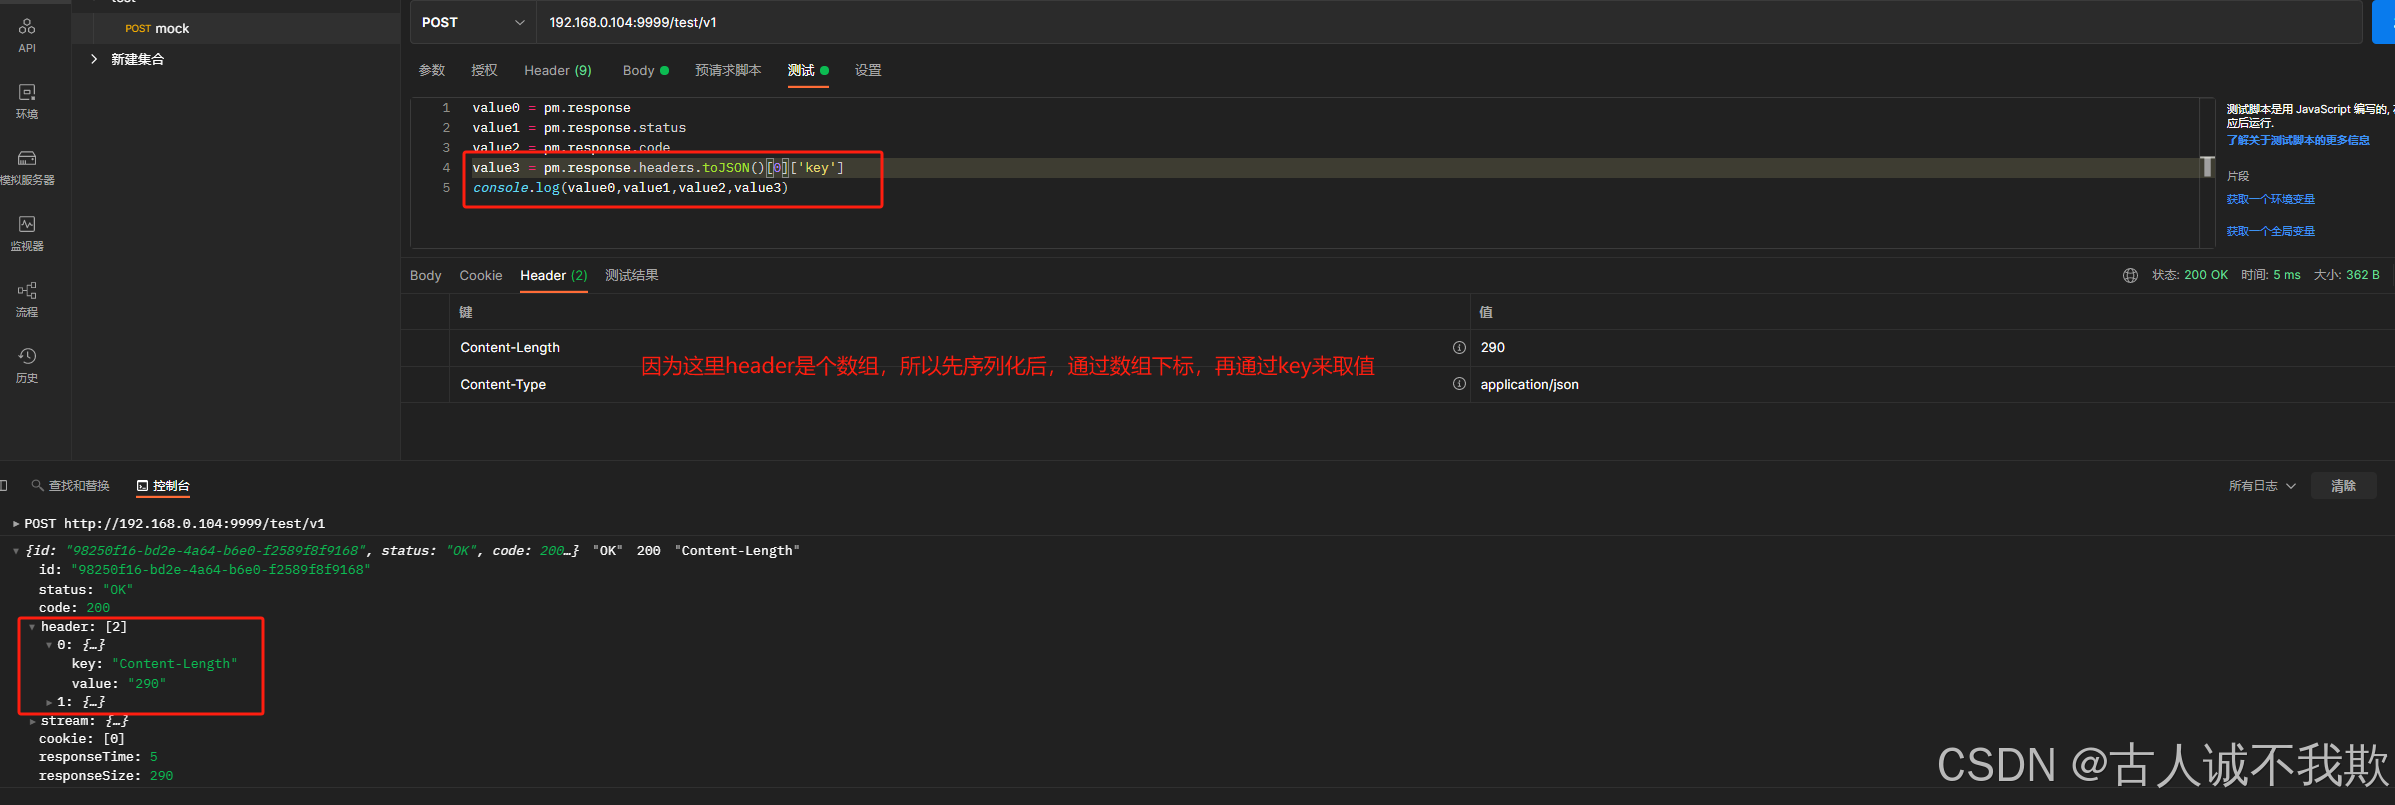Click the globe network icon beside status
Viewport: 2395px width, 805px height.
(x=2130, y=275)
